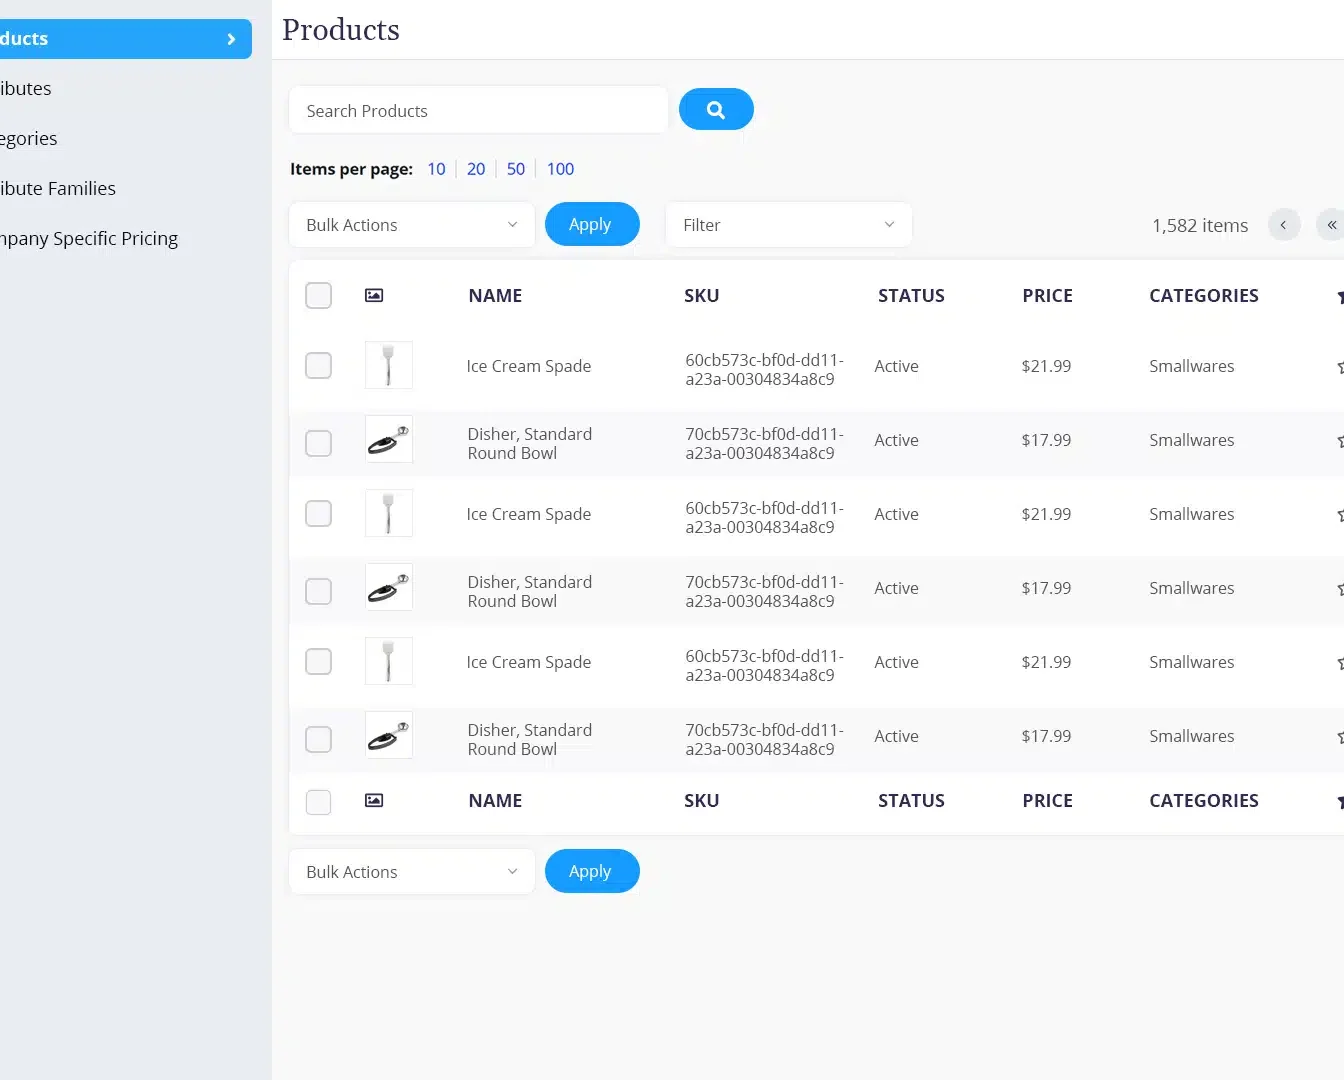Check the first Ice Cream Spade row checkbox
This screenshot has height=1080, width=1344.
[x=318, y=366]
